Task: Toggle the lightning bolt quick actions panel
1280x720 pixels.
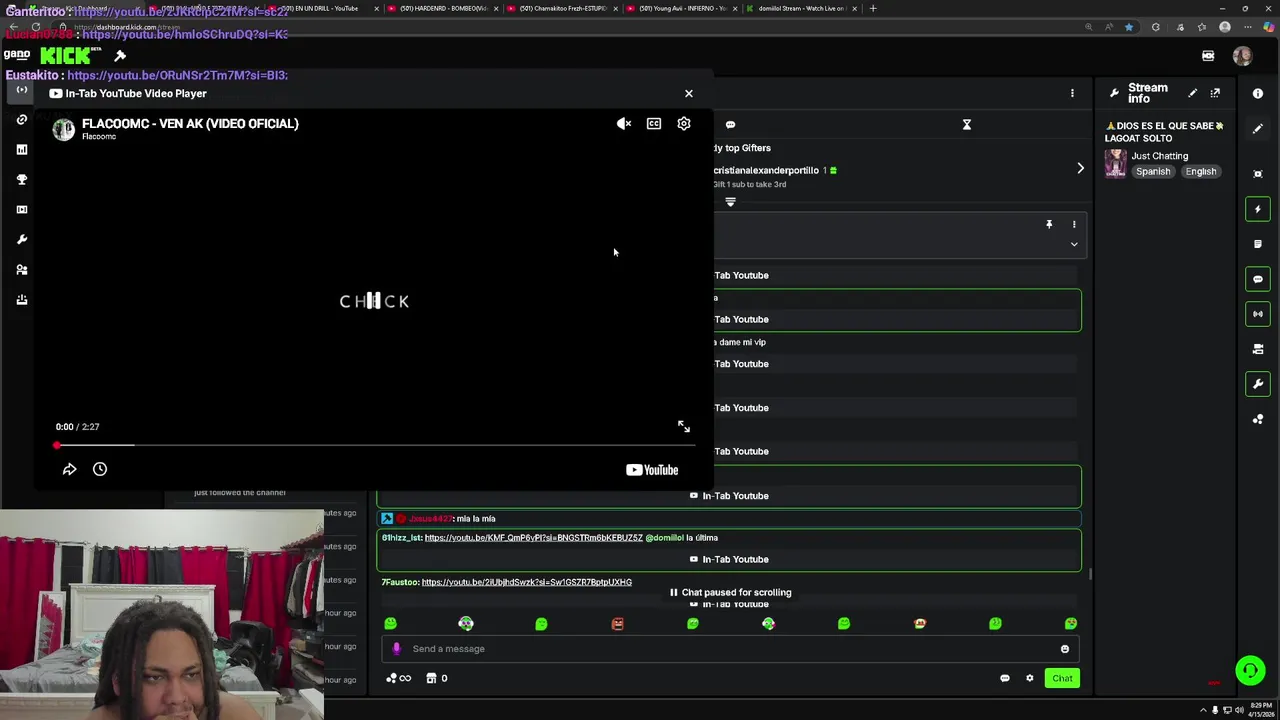Action: 1258,209
